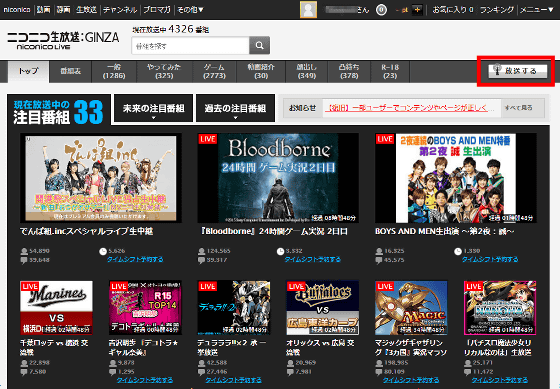Screen dimensions: 560x389
Task: Open the 顔出し (349) tab
Action: pyautogui.click(x=307, y=71)
